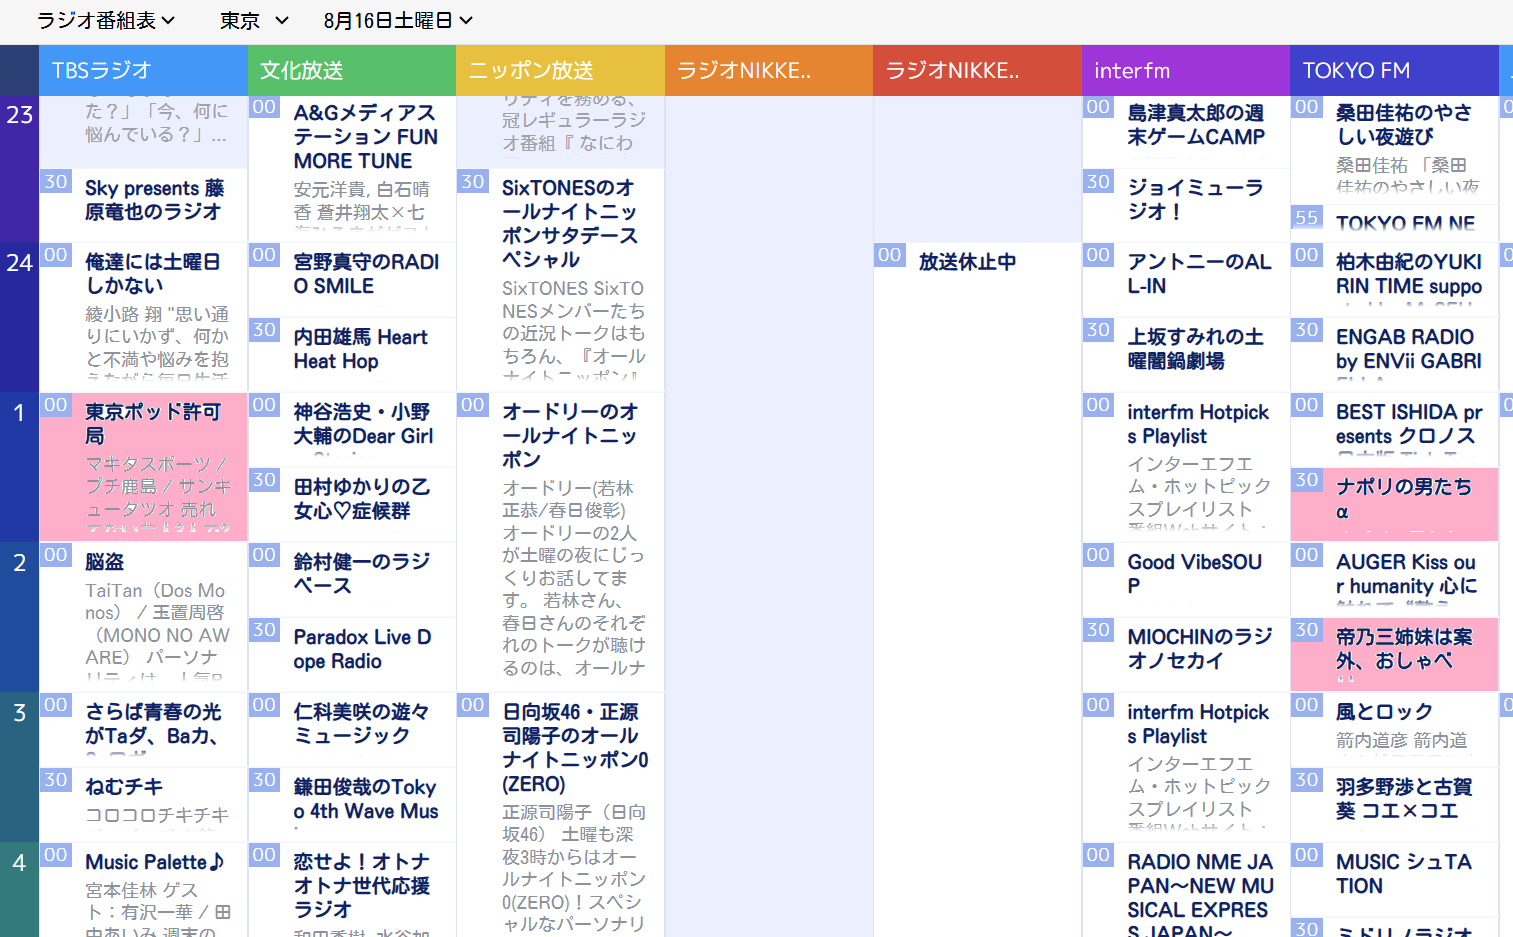Open the 8月16日土曜日 date dropdown
The width and height of the screenshot is (1513, 937).
tap(398, 20)
